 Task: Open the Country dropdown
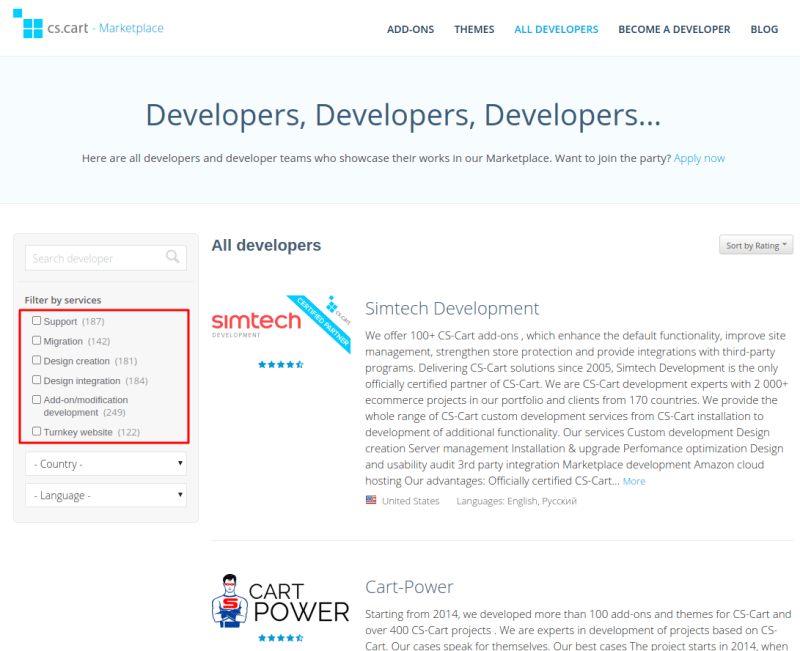(x=105, y=464)
